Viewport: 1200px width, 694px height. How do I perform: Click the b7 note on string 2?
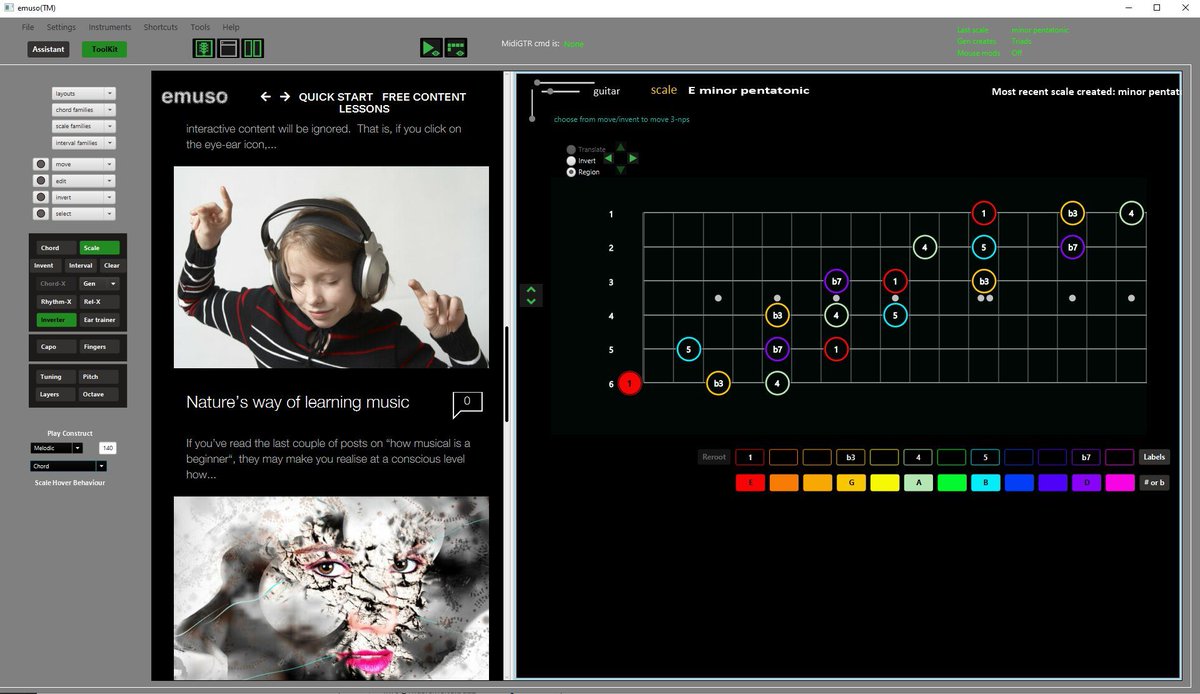(x=1072, y=247)
